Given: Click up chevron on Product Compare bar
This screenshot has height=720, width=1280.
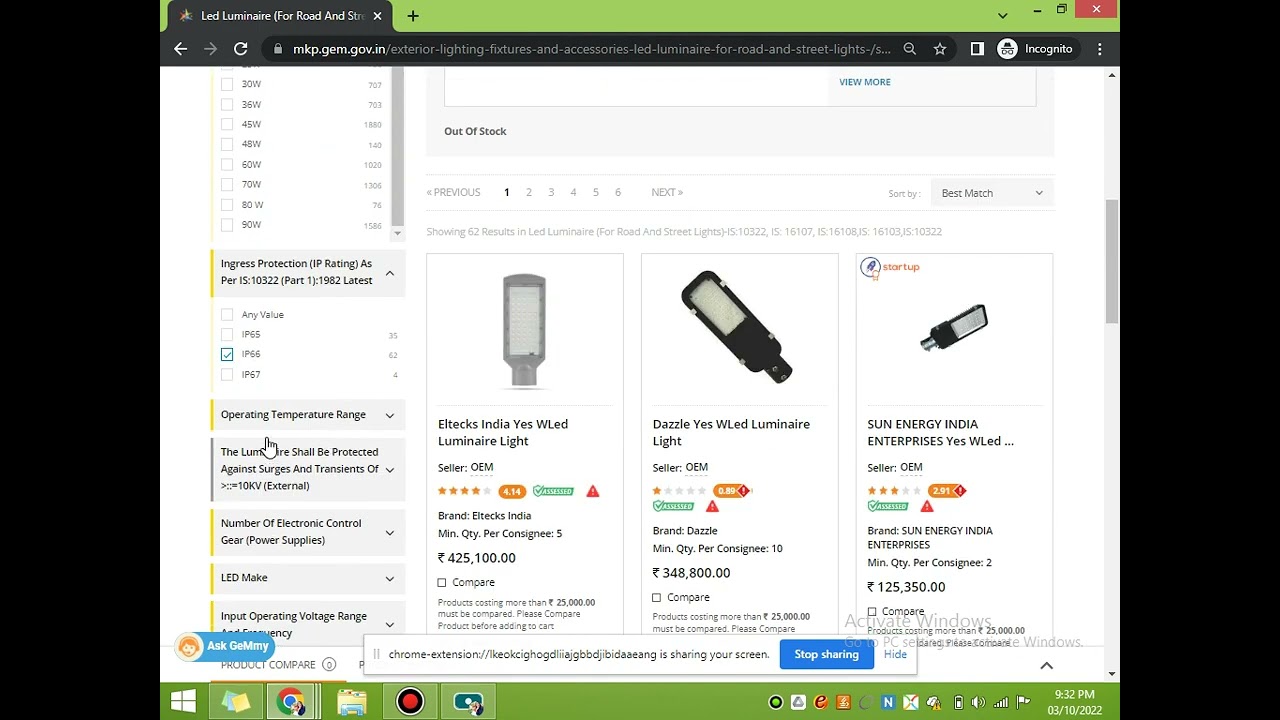Looking at the screenshot, I should click(1046, 666).
